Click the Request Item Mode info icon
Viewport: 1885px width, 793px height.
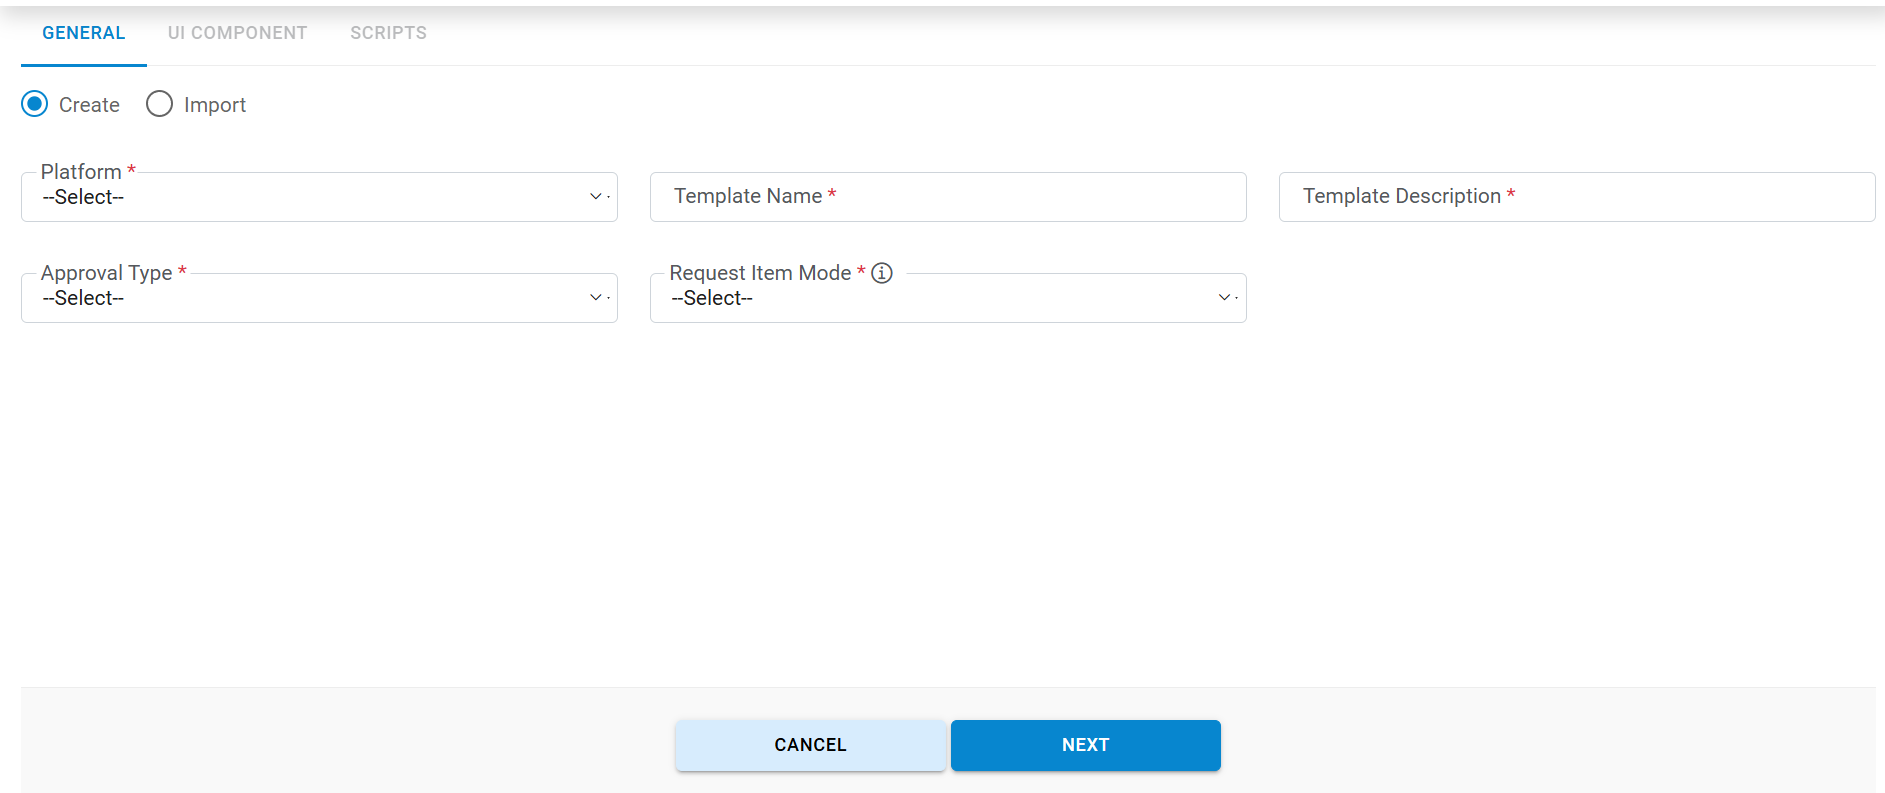coord(882,273)
